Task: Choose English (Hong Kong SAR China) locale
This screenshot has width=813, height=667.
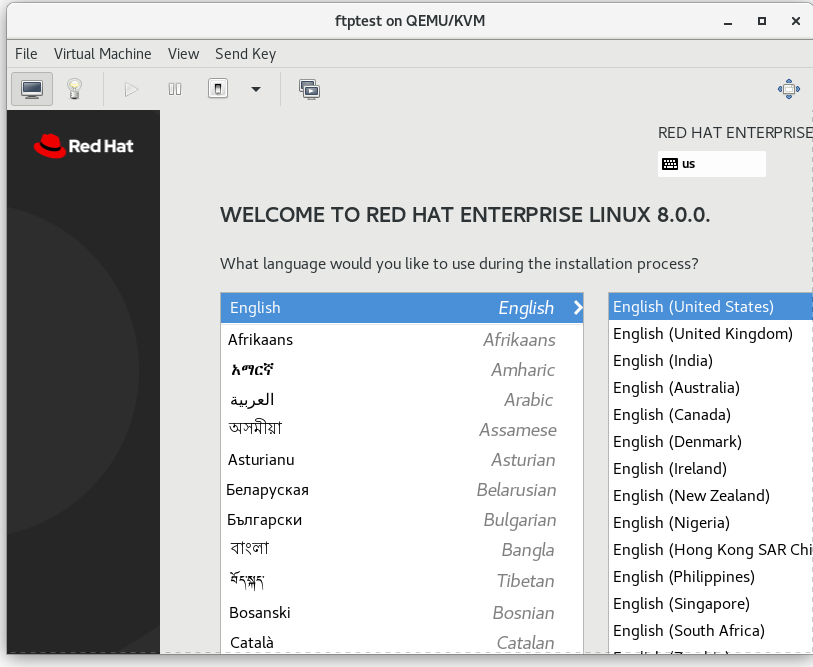Action: [x=710, y=549]
